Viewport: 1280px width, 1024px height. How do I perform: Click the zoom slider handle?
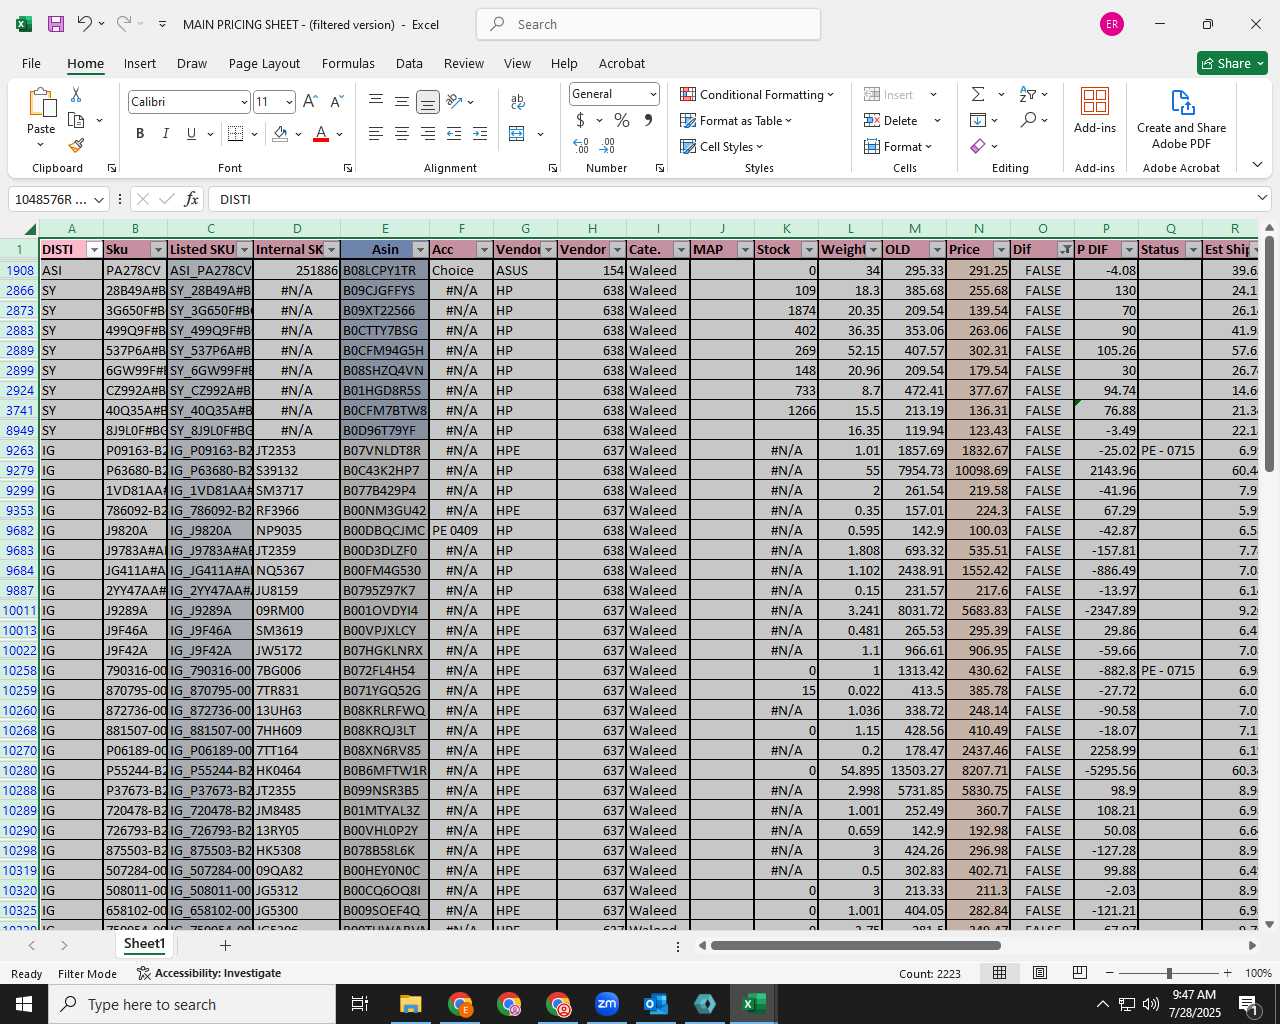click(1169, 973)
